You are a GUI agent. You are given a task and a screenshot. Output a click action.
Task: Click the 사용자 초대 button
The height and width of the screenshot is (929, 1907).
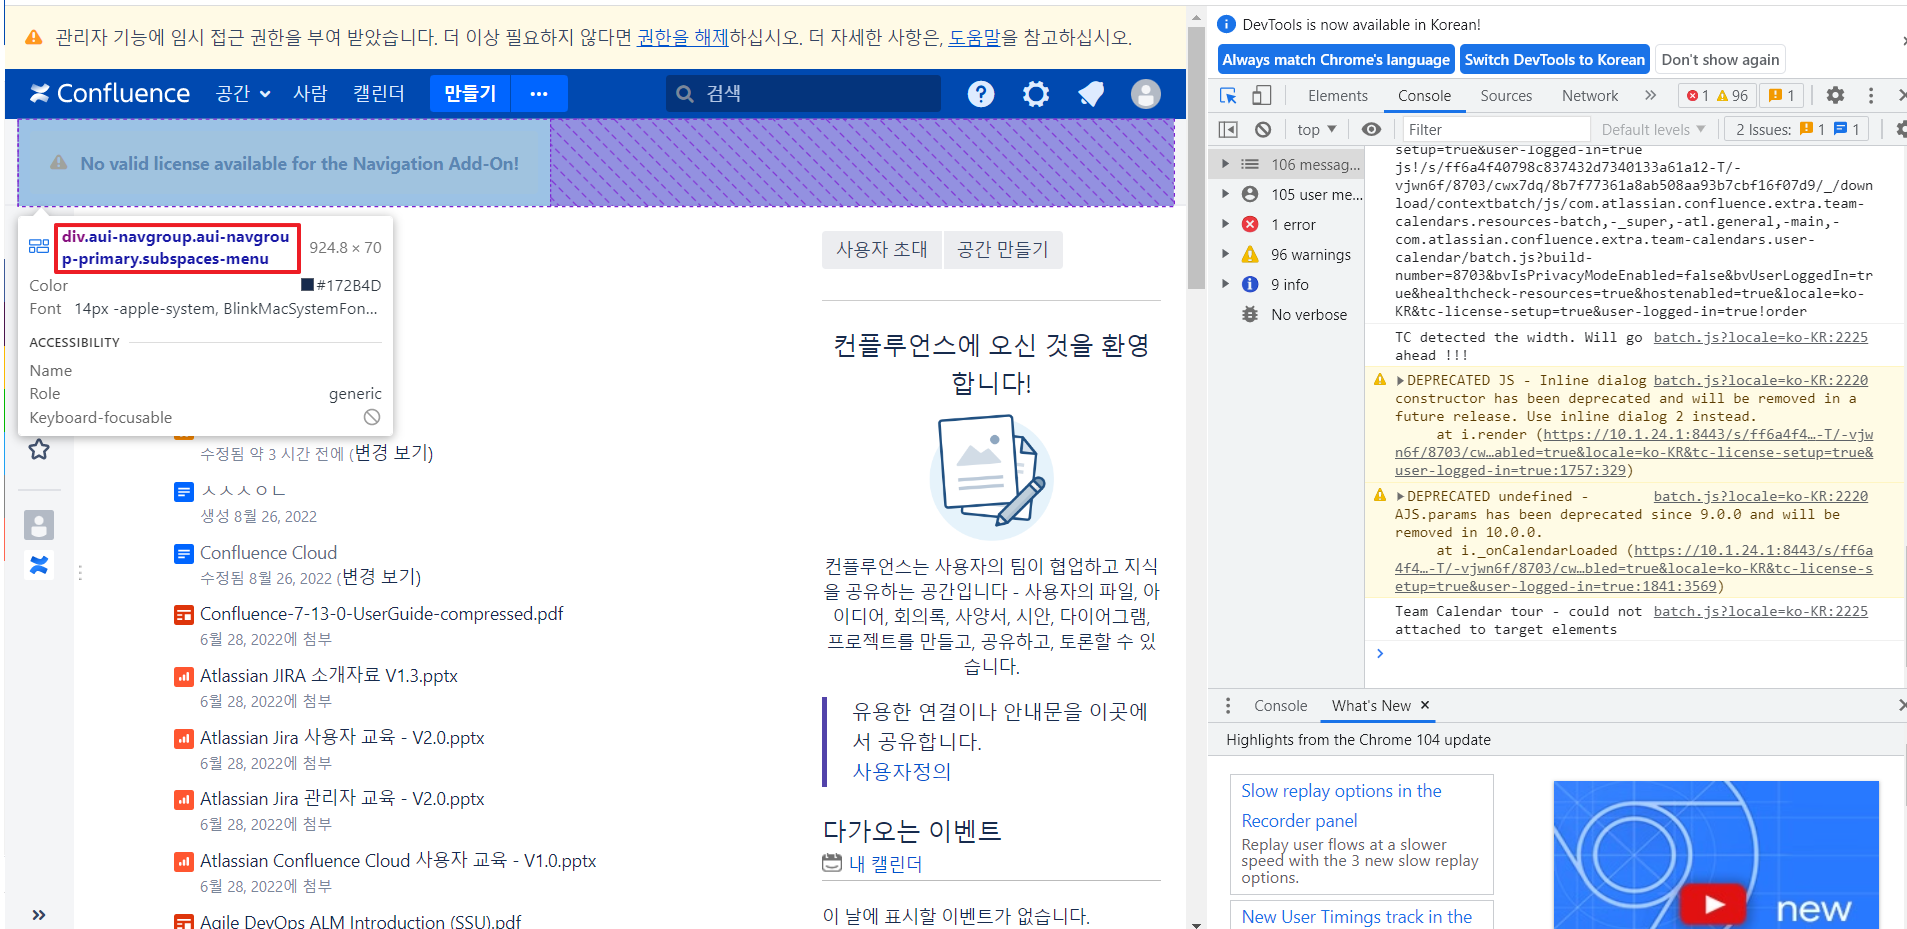(882, 249)
